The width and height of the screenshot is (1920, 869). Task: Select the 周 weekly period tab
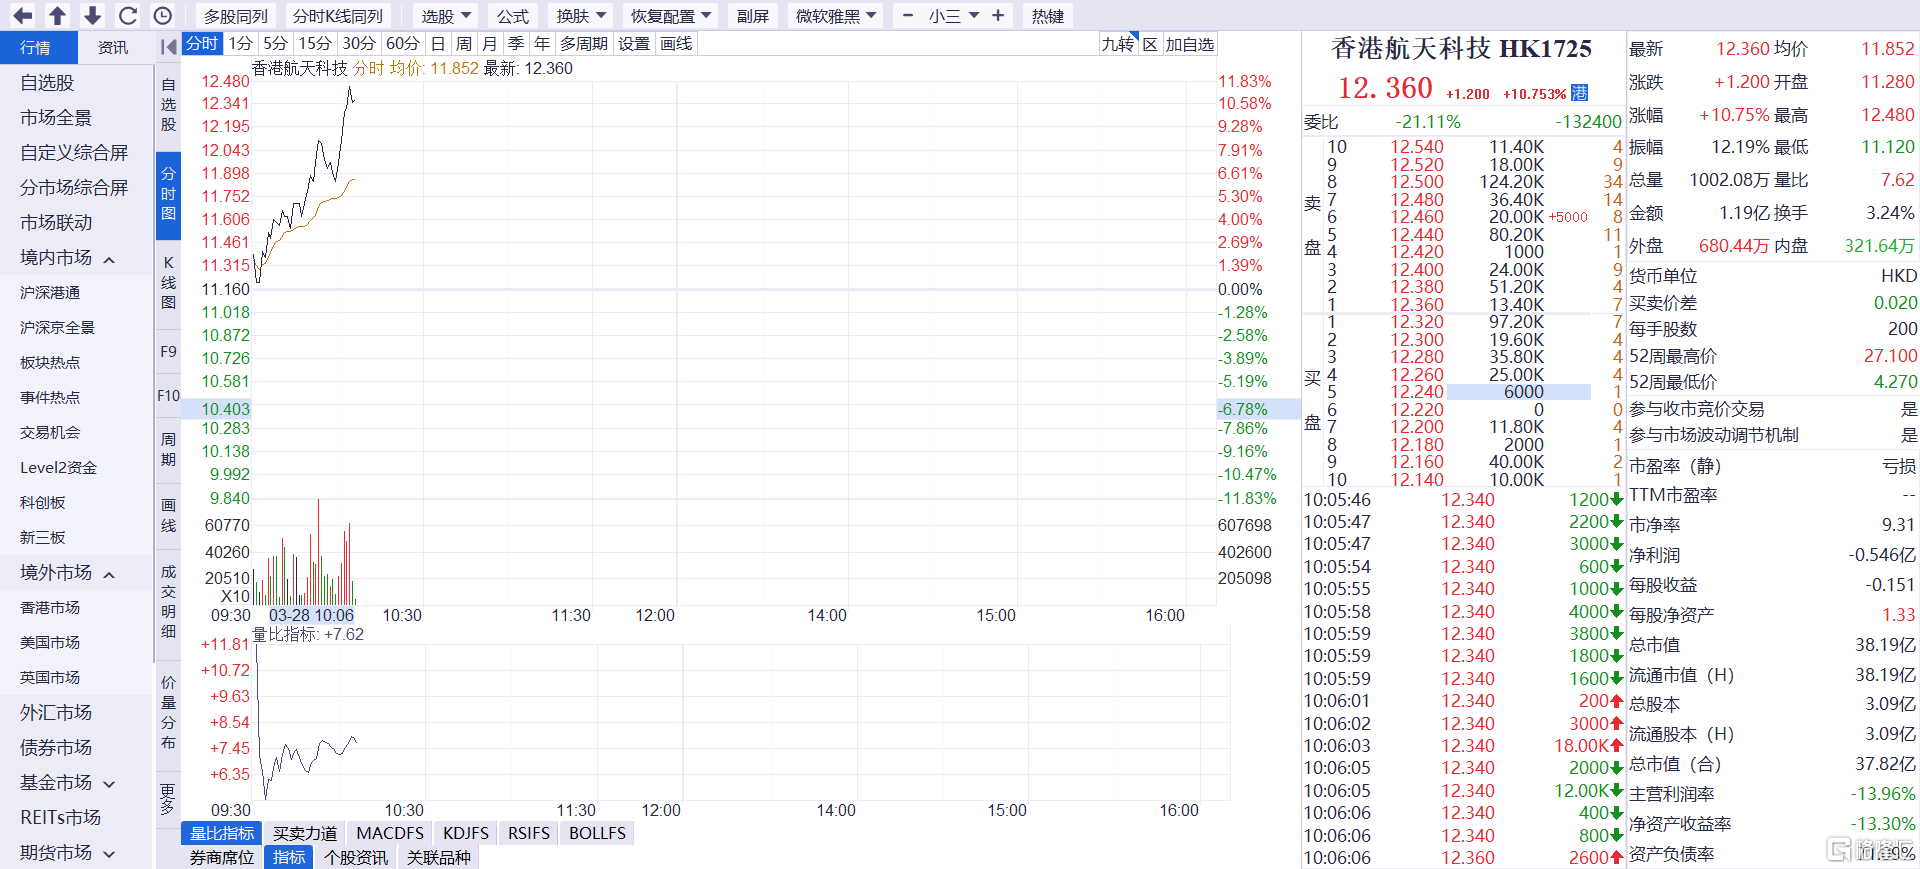[x=464, y=43]
